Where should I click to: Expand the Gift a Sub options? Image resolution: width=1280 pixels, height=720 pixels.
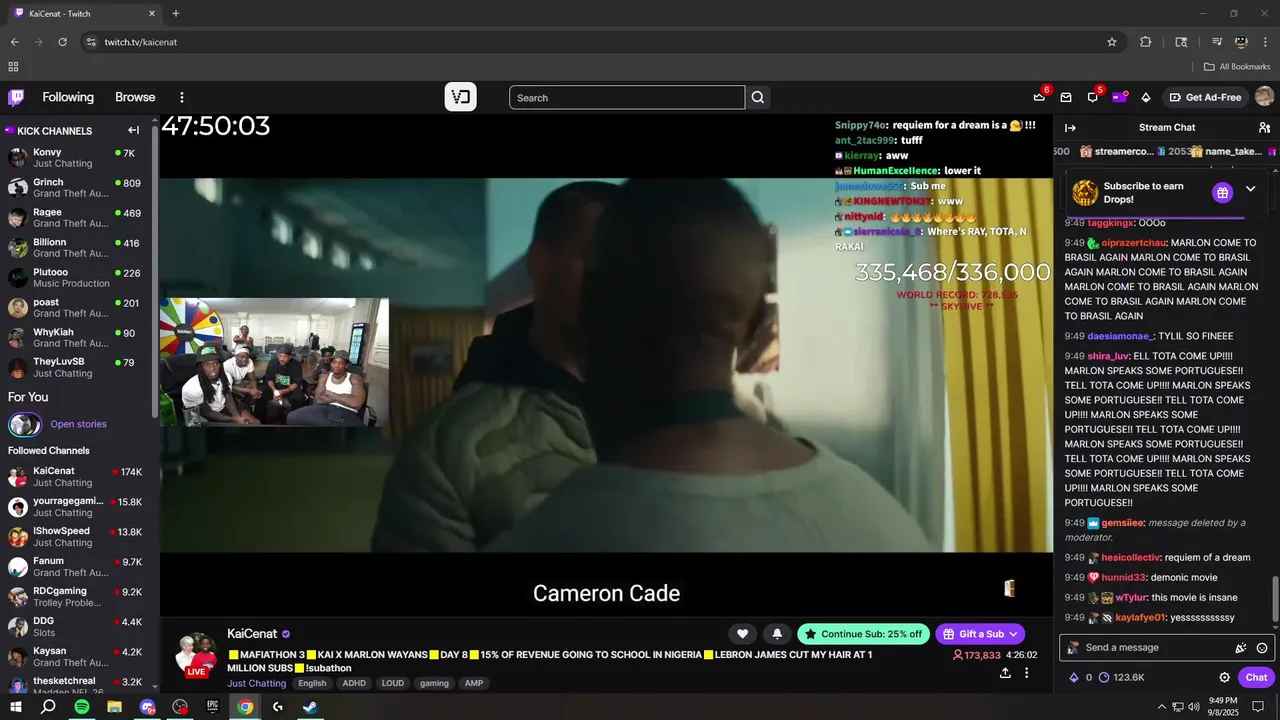[1013, 634]
